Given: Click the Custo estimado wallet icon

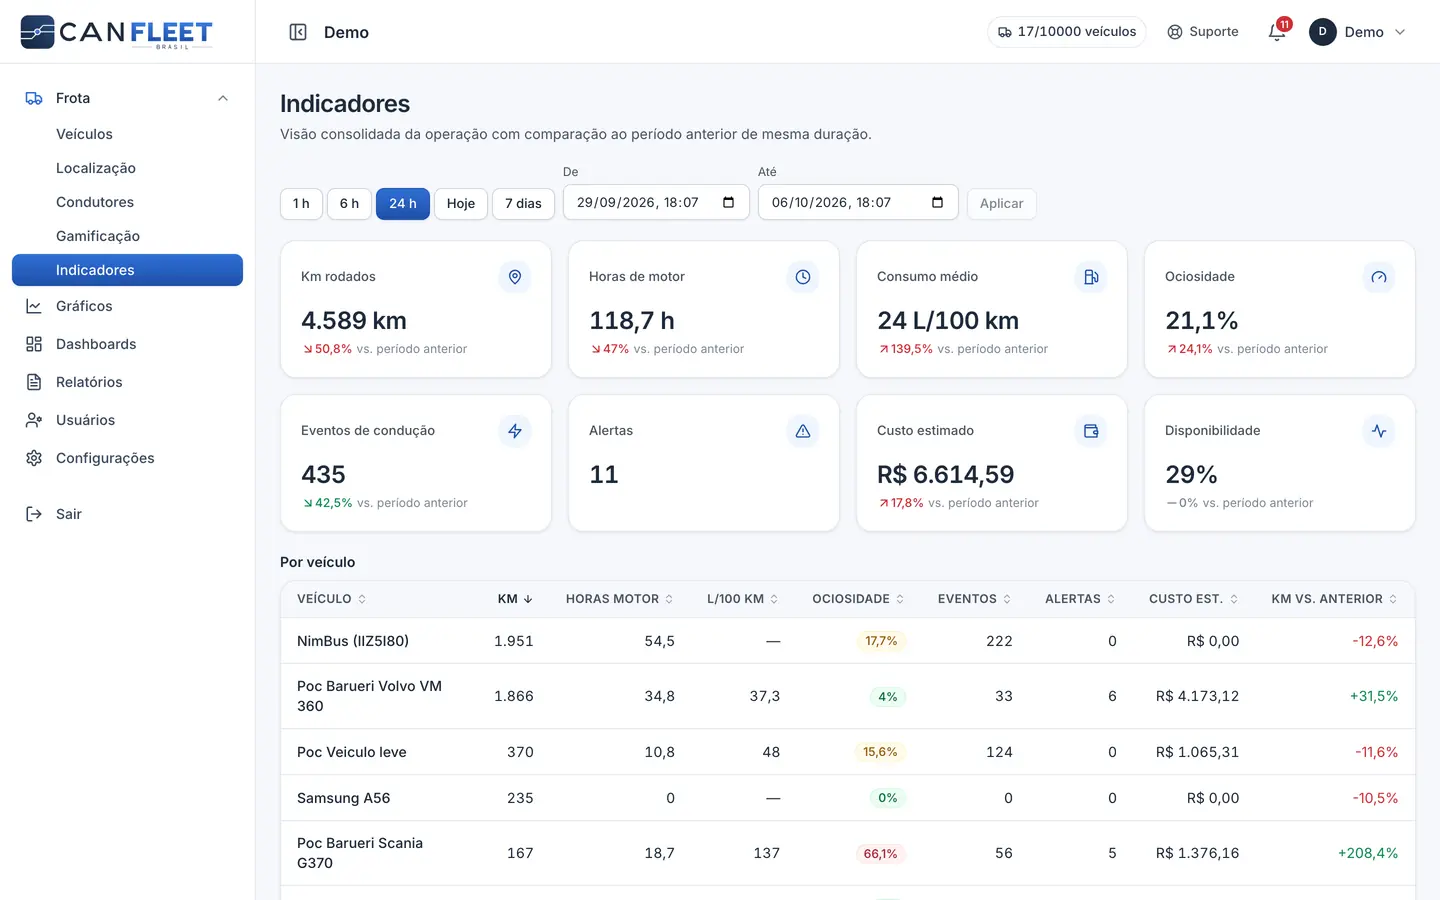Looking at the screenshot, I should (x=1091, y=431).
